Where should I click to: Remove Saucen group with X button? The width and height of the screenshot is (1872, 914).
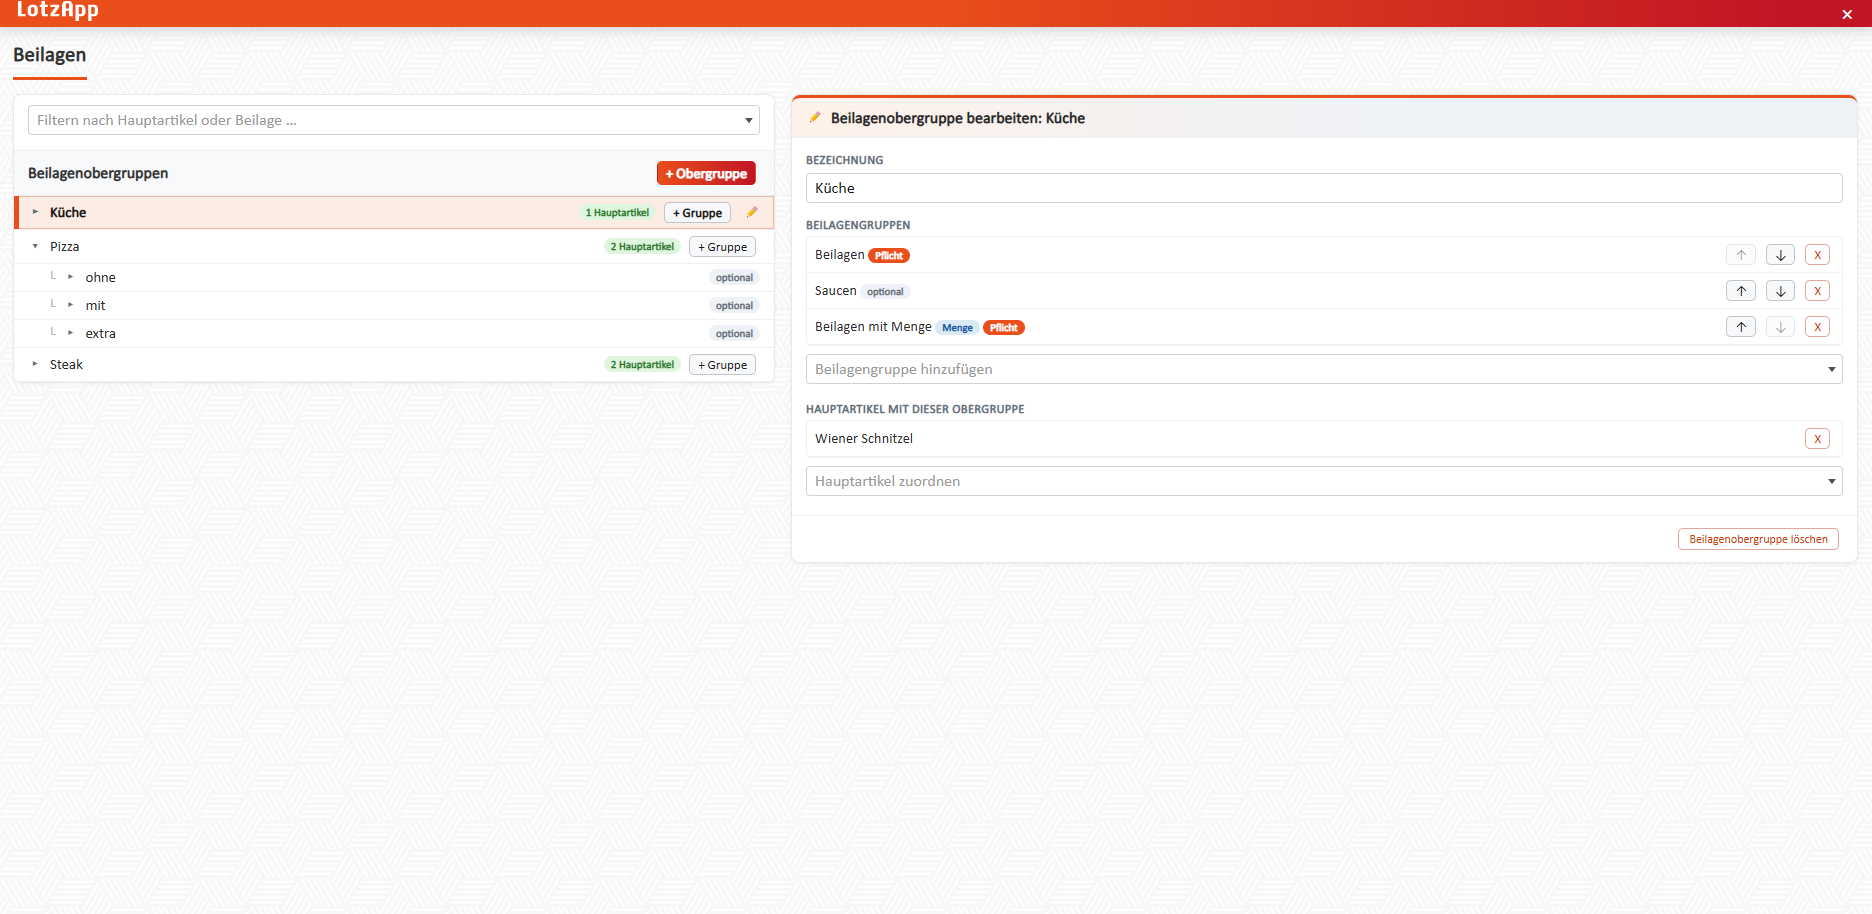click(x=1817, y=291)
